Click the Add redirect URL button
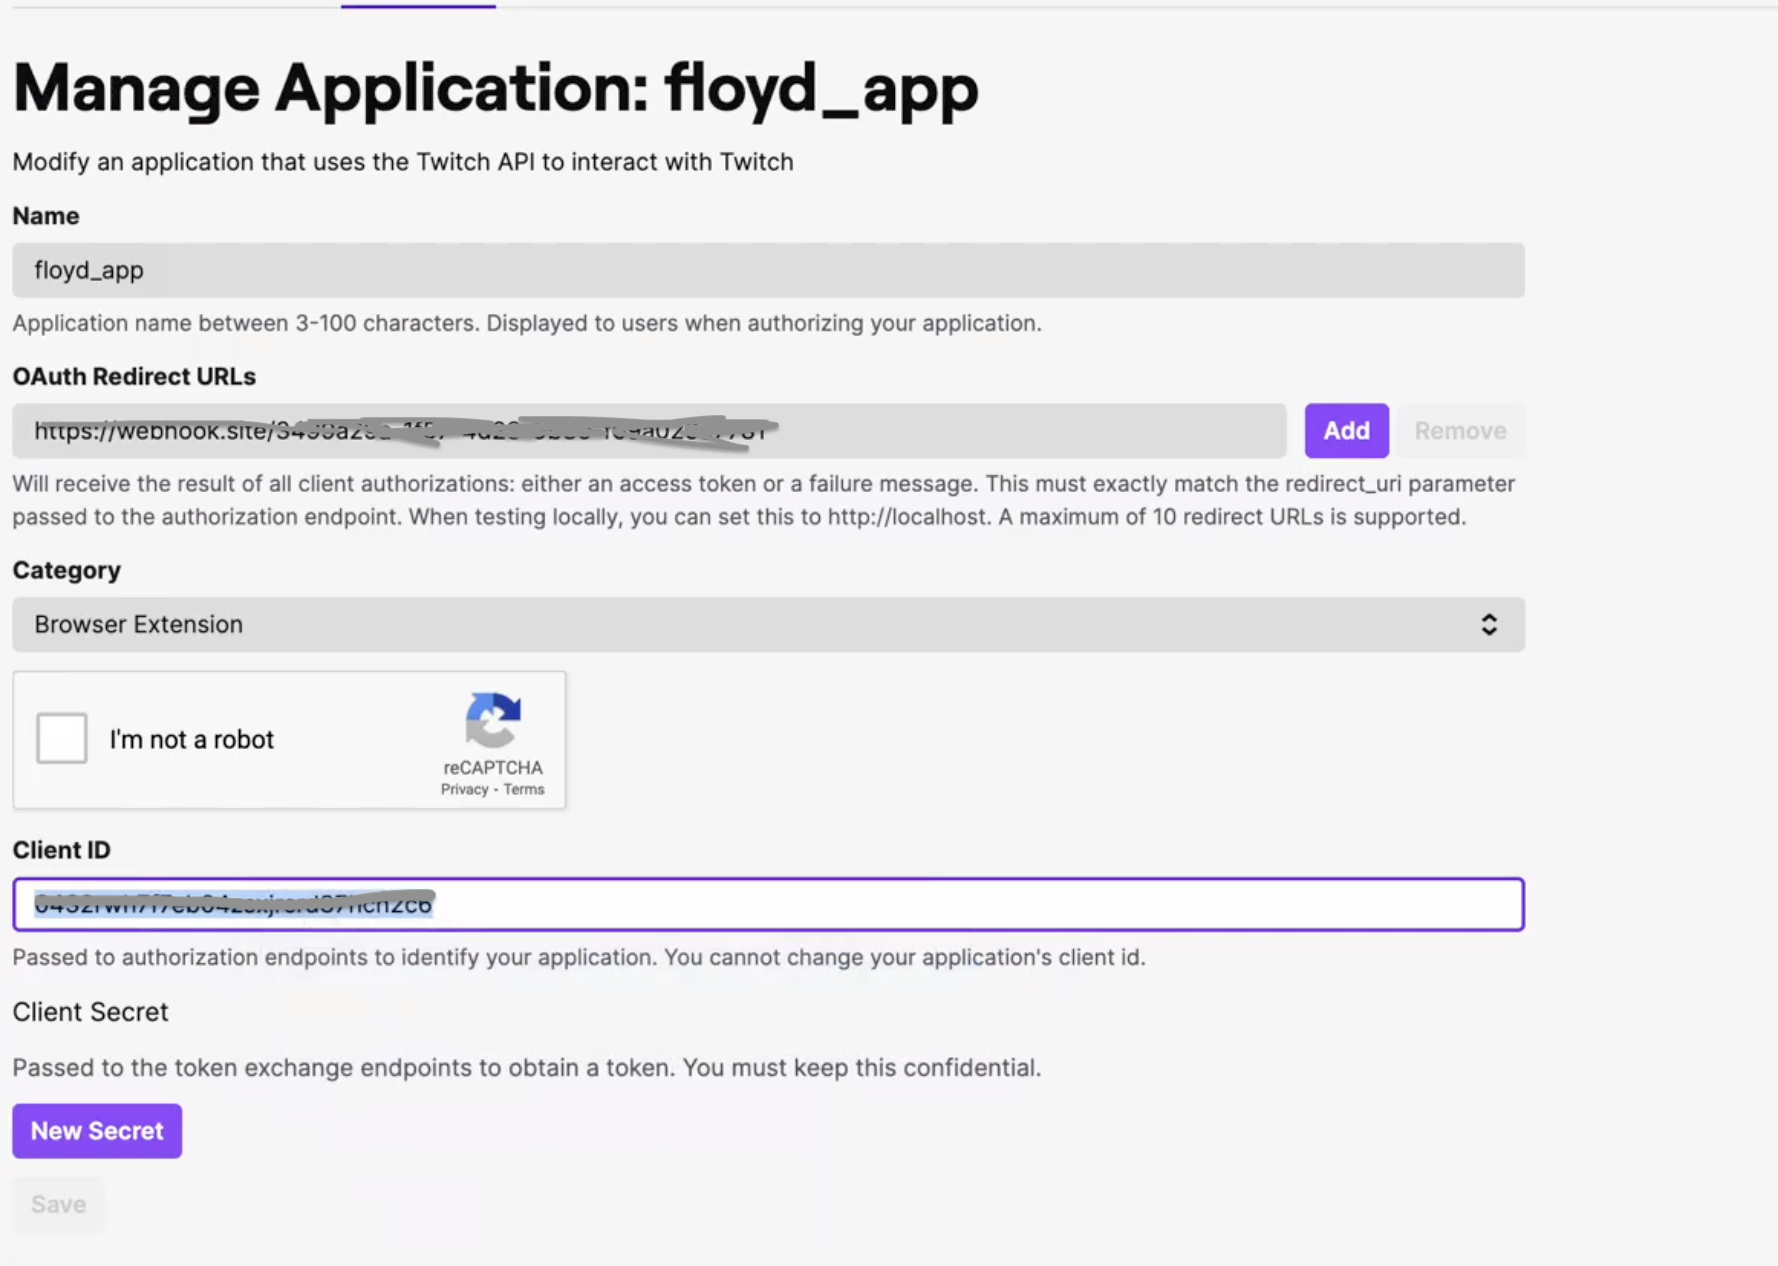 1346,431
